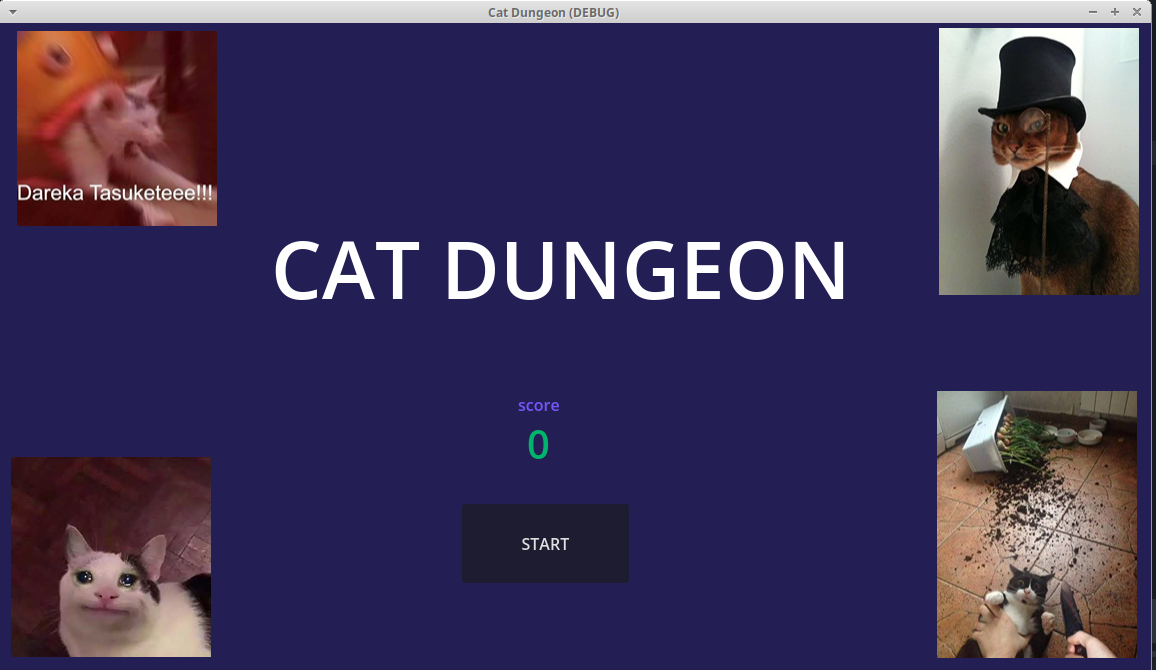Maximize the Cat Dungeon window
The width and height of the screenshot is (1156, 670).
coord(1114,12)
